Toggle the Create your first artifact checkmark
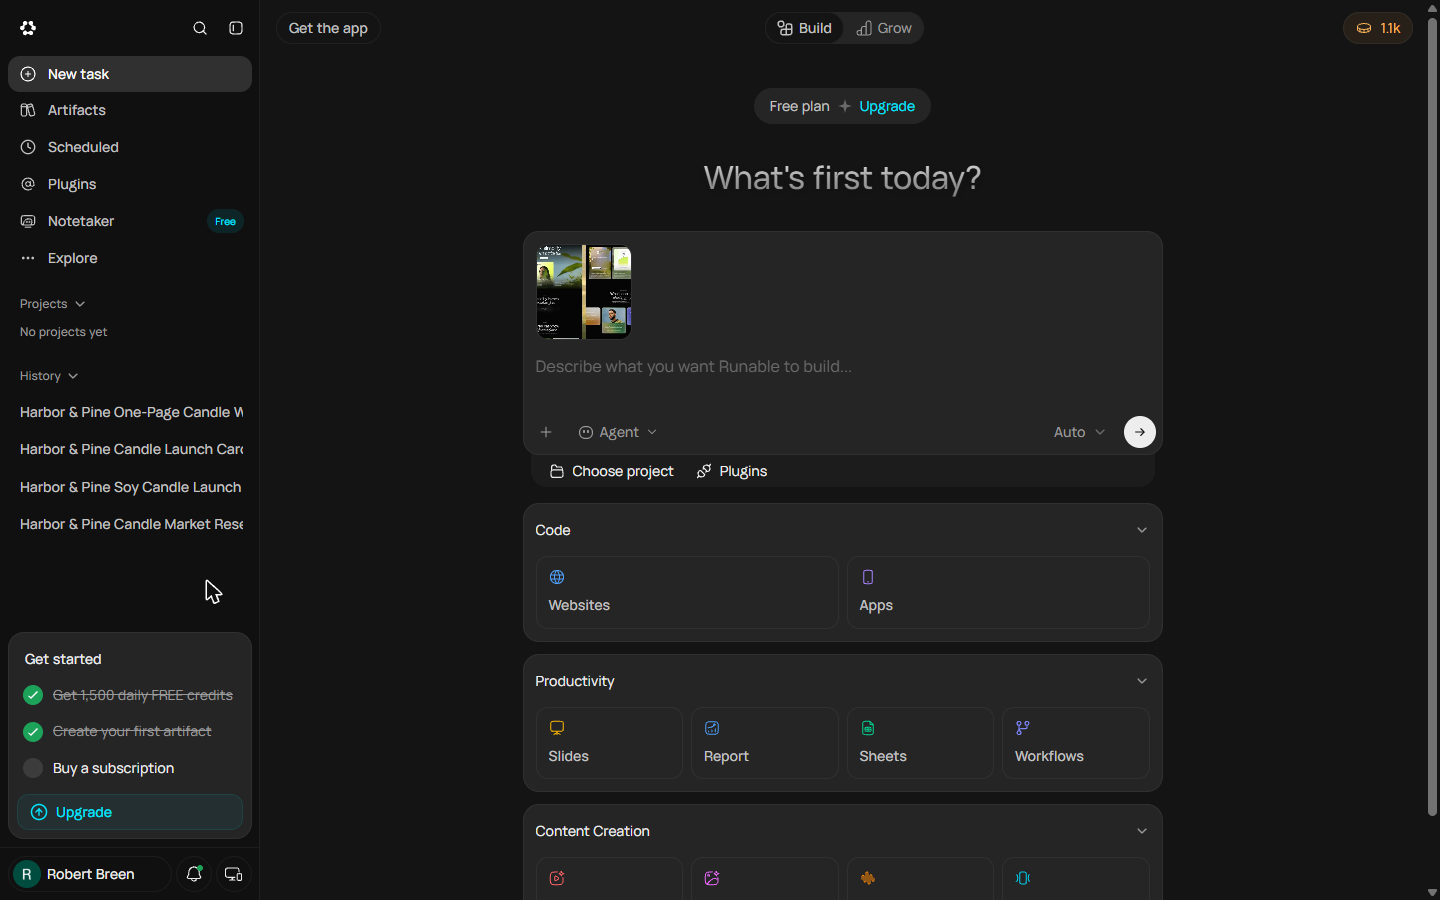 33,732
